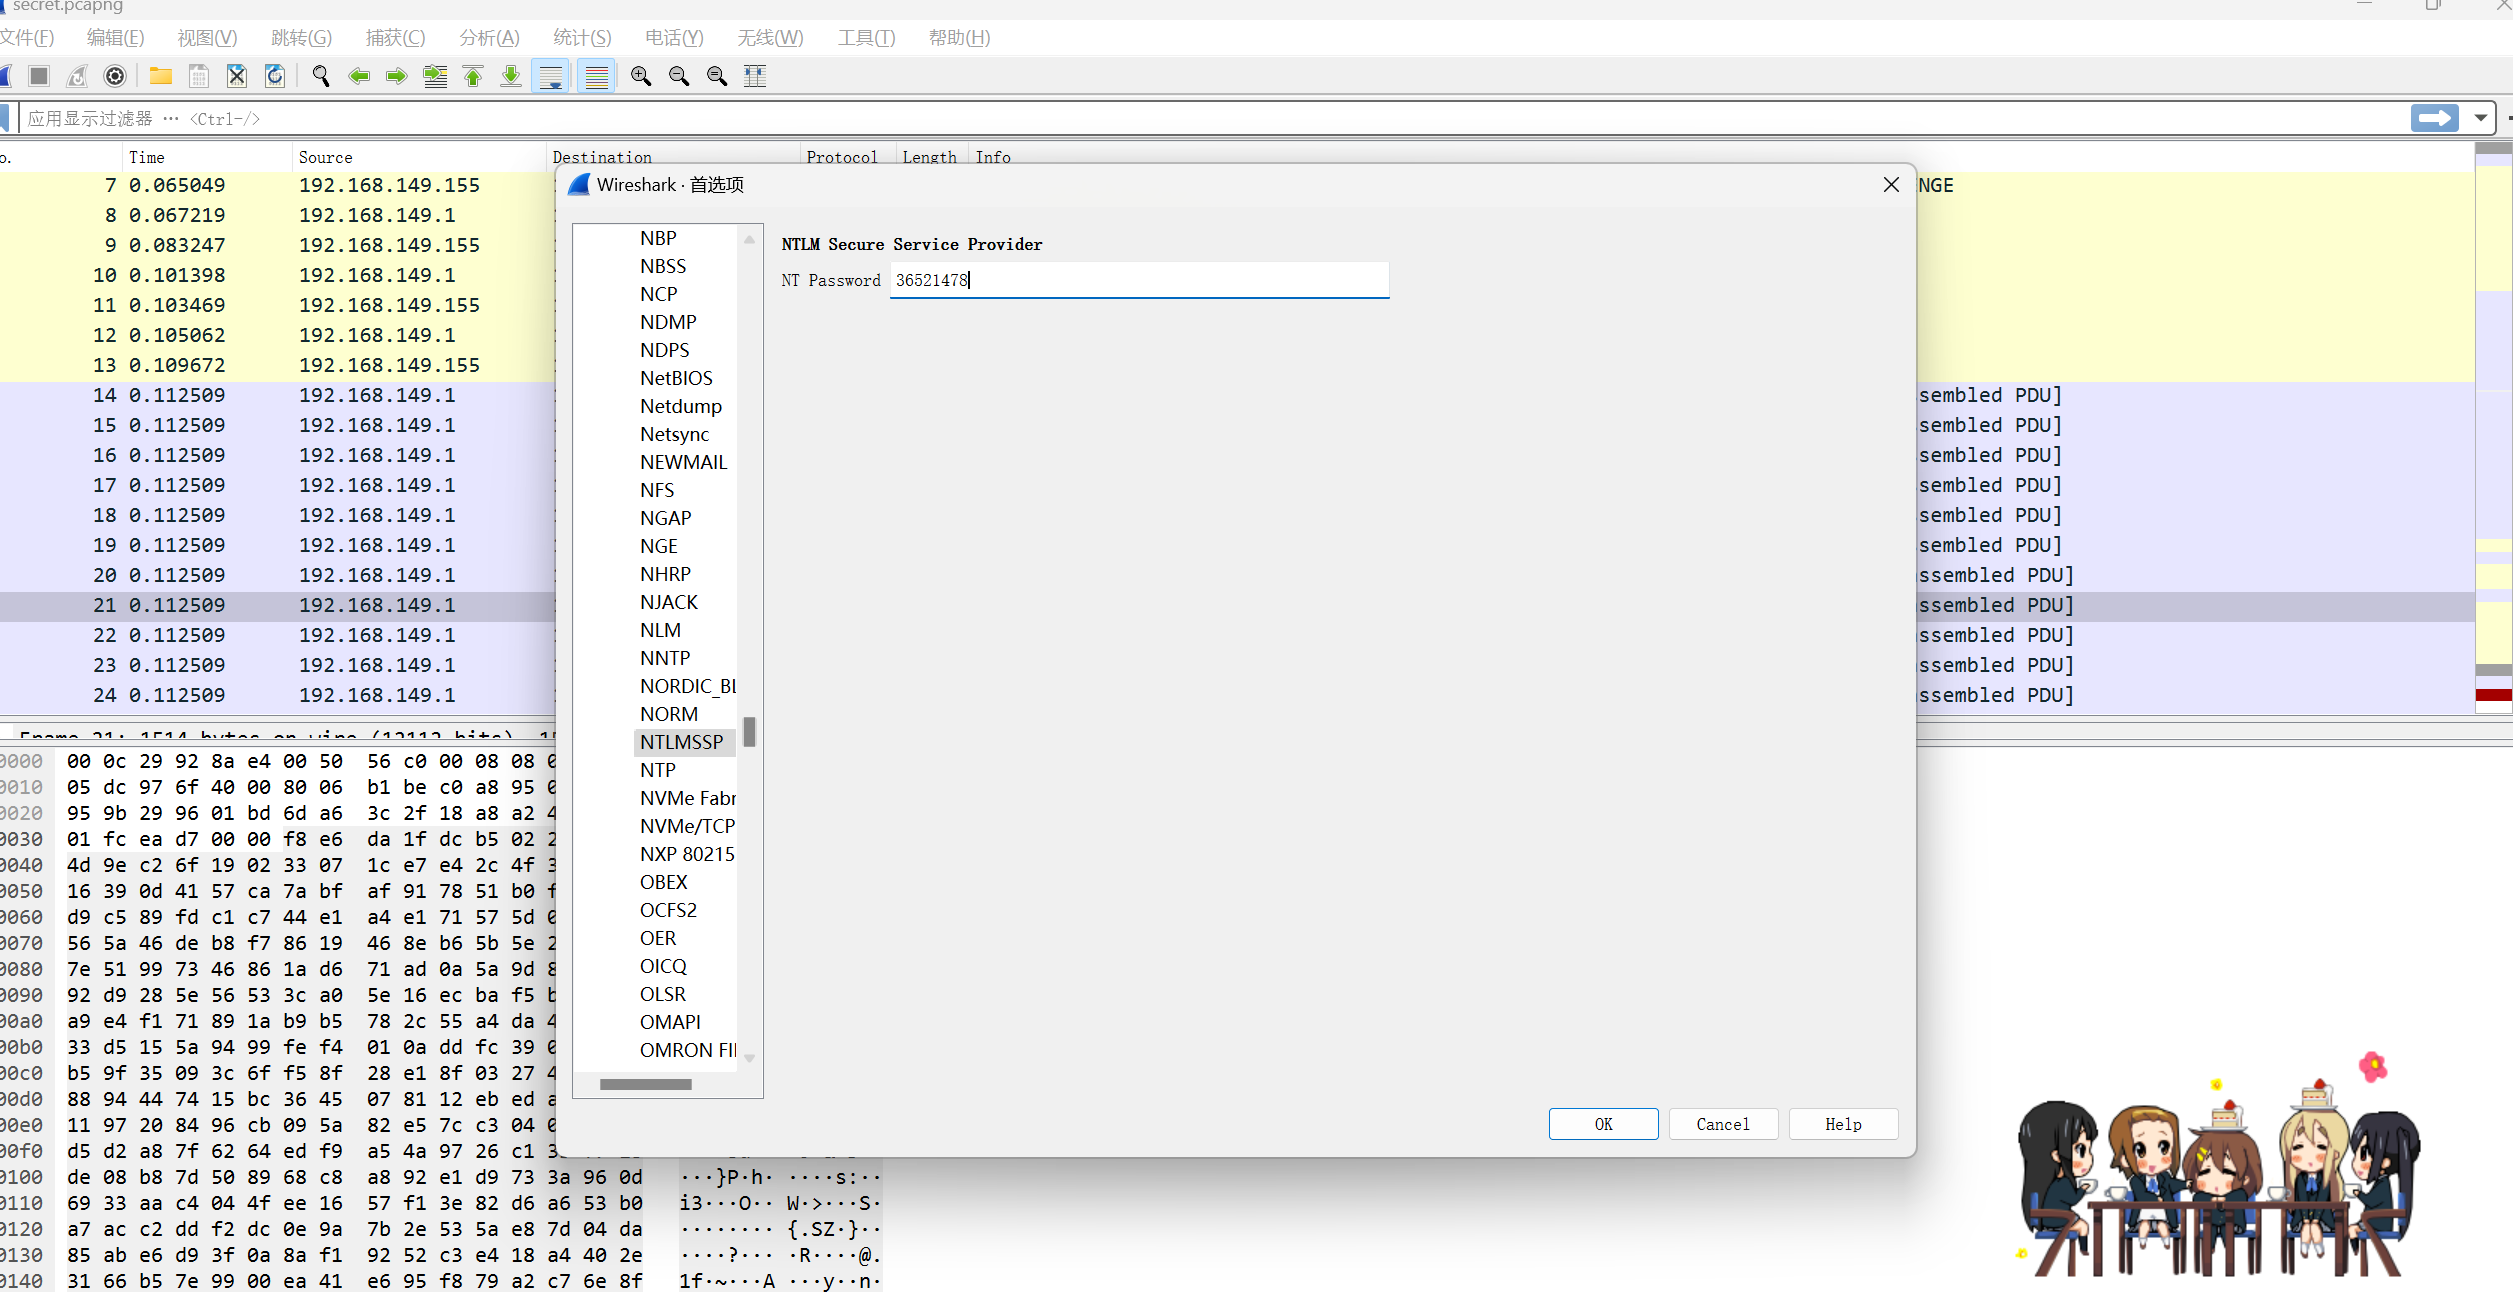Click the Cancel button in preferences
Image resolution: width=2513 pixels, height=1292 pixels.
(1722, 1124)
